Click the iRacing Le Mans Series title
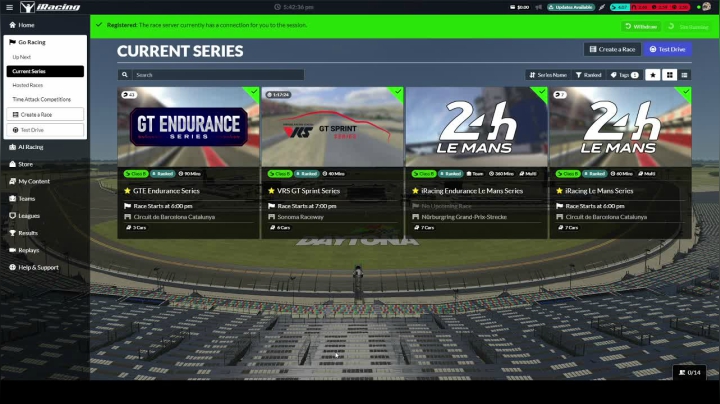 point(599,191)
